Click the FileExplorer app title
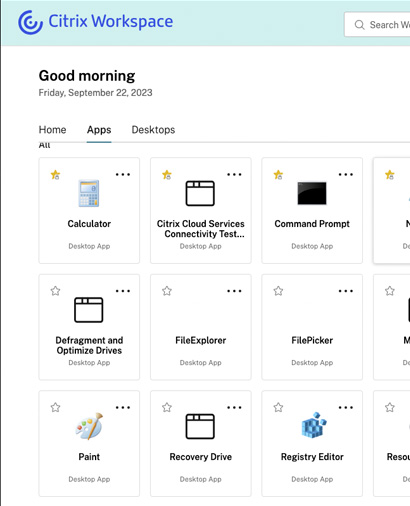The image size is (410, 506). pos(201,340)
